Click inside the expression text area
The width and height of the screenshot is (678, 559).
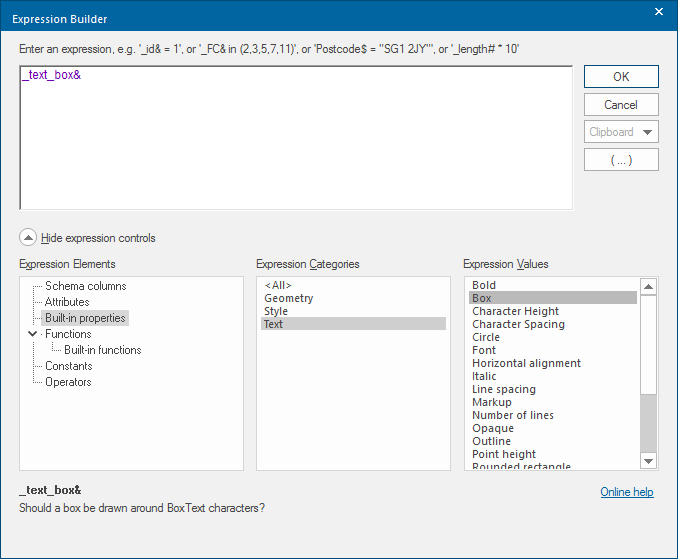click(296, 140)
